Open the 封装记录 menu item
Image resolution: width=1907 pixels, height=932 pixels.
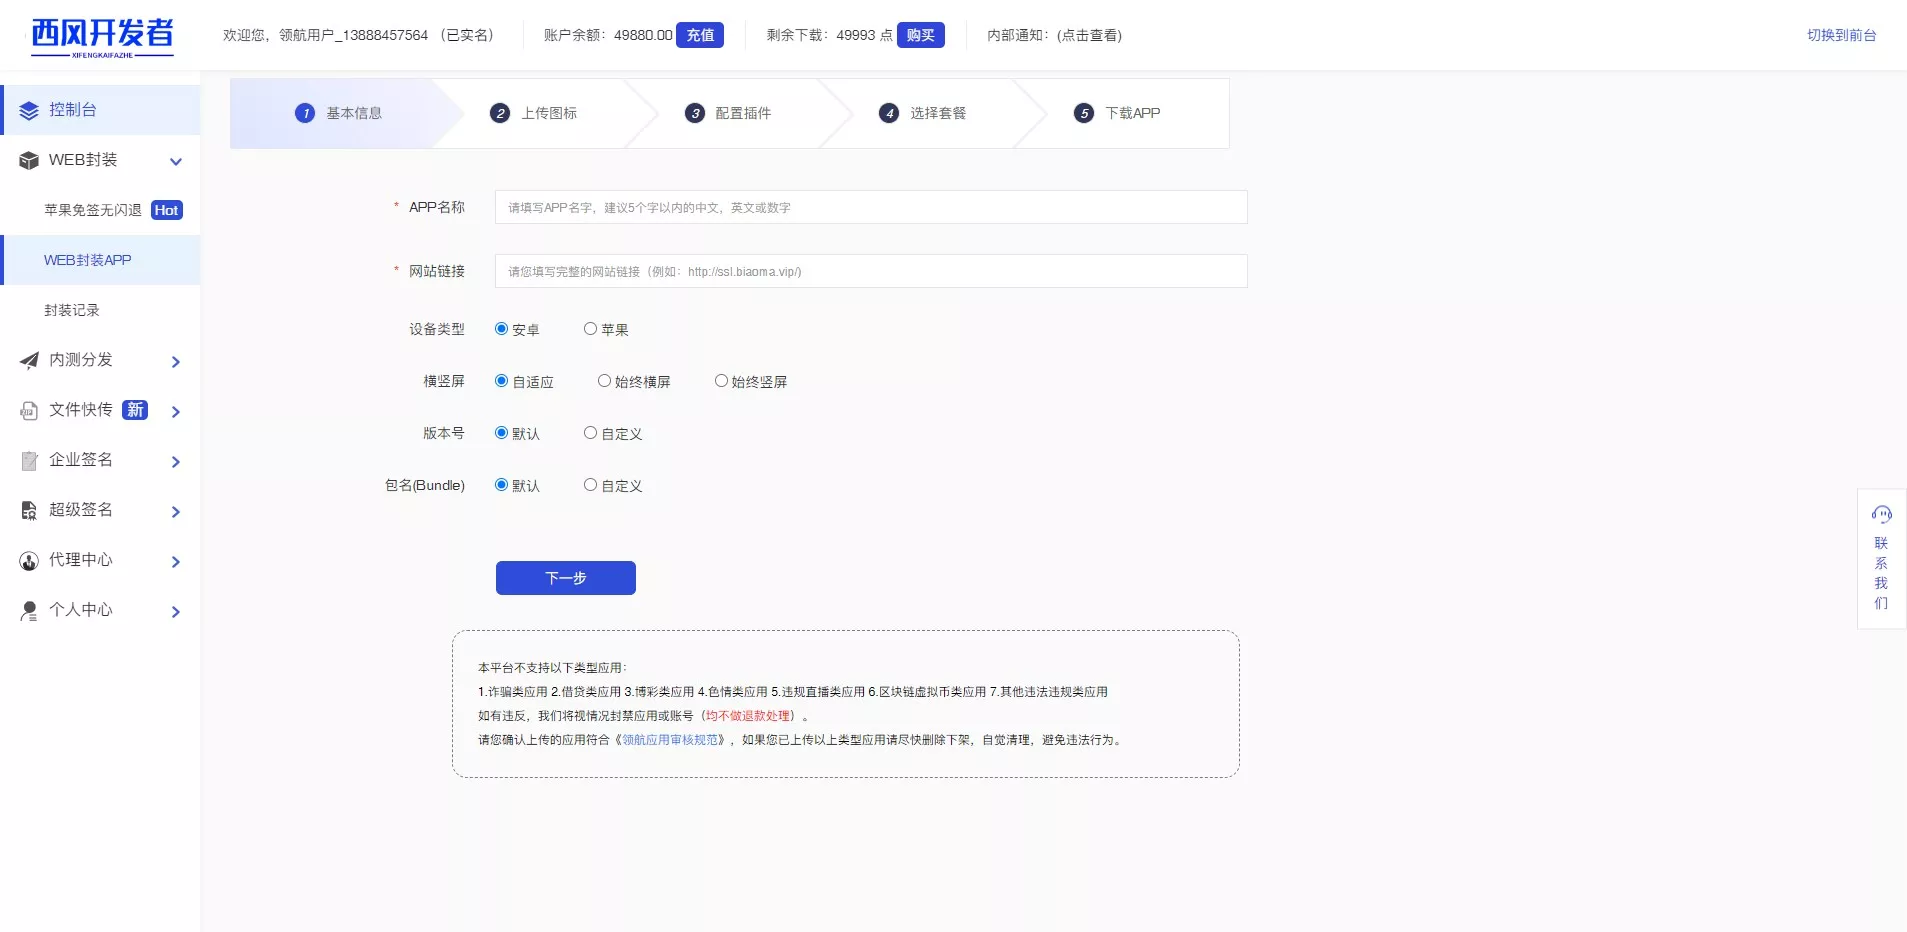[x=72, y=310]
